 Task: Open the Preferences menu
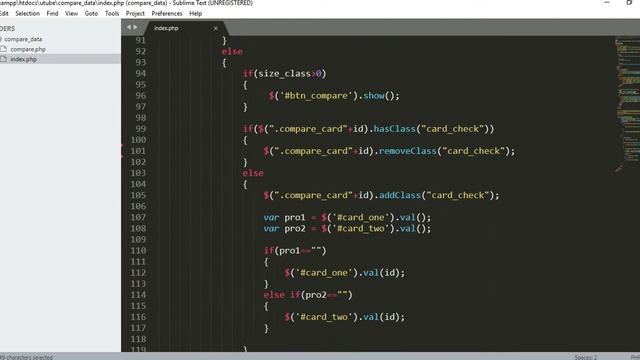tap(167, 13)
